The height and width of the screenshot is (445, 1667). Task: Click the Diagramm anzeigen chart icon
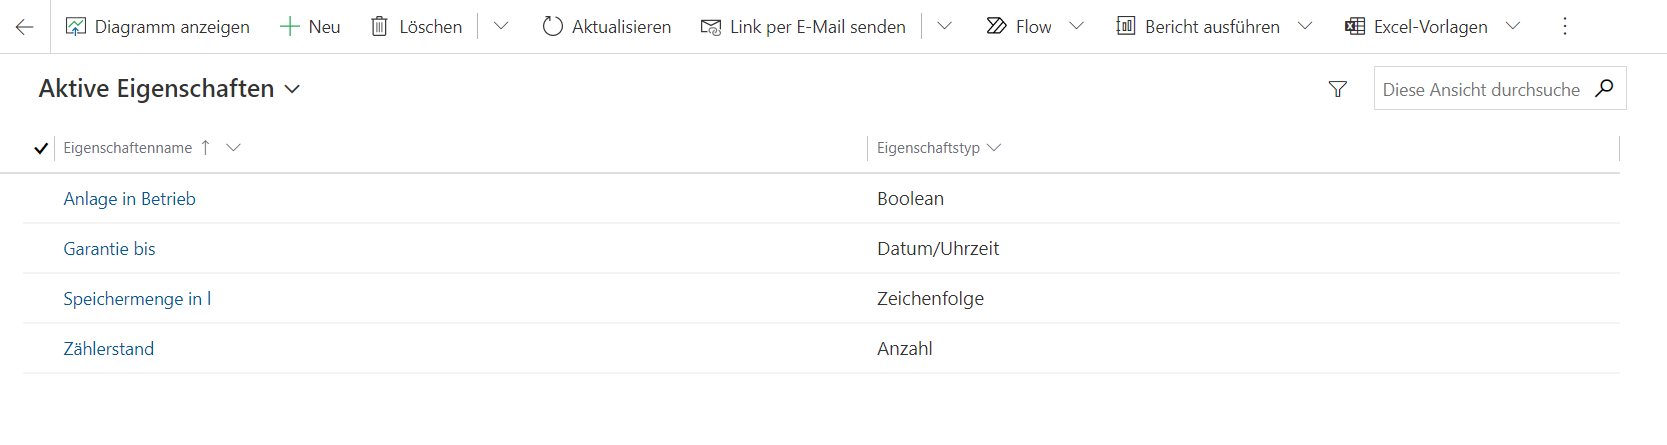[76, 27]
